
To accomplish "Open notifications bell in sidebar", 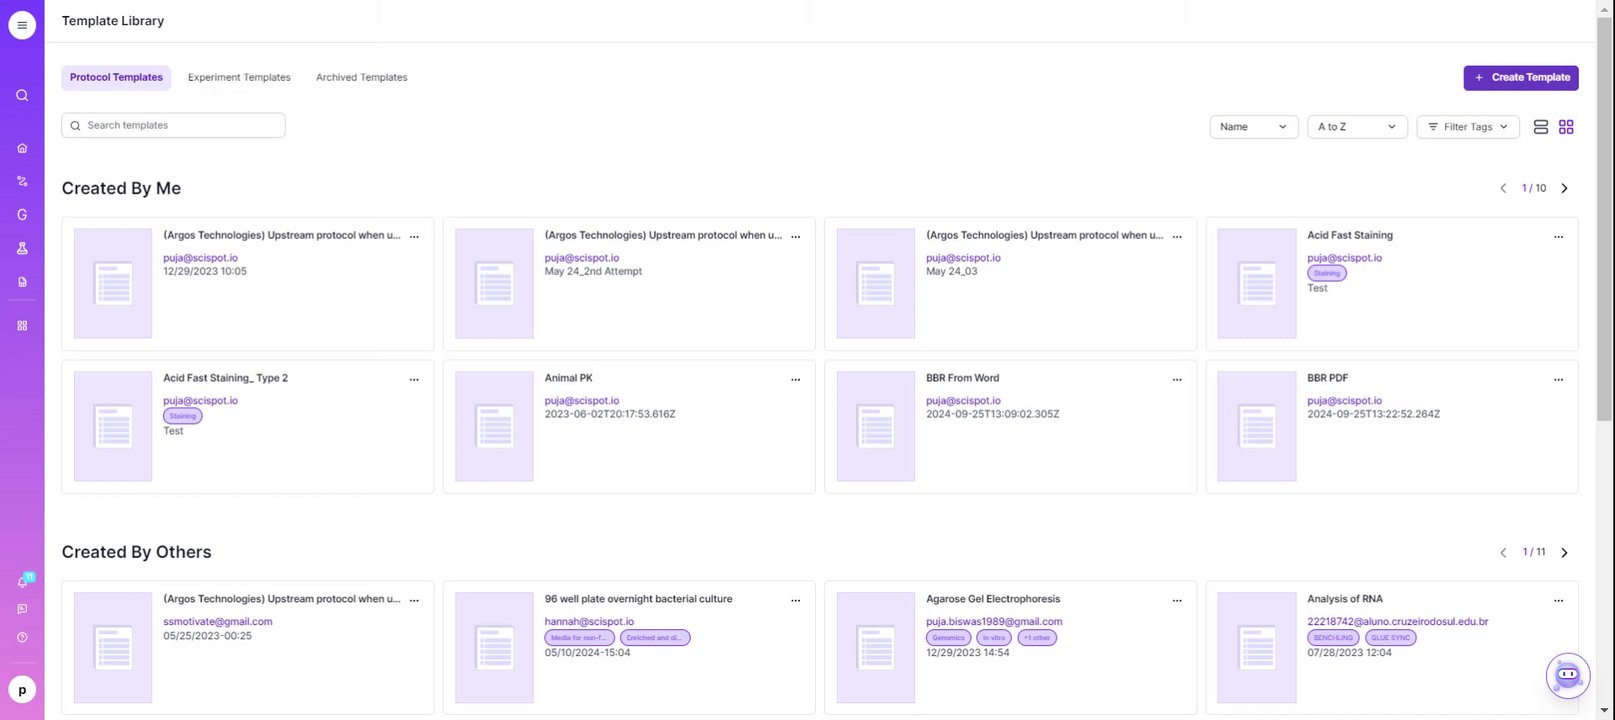I will 22,581.
